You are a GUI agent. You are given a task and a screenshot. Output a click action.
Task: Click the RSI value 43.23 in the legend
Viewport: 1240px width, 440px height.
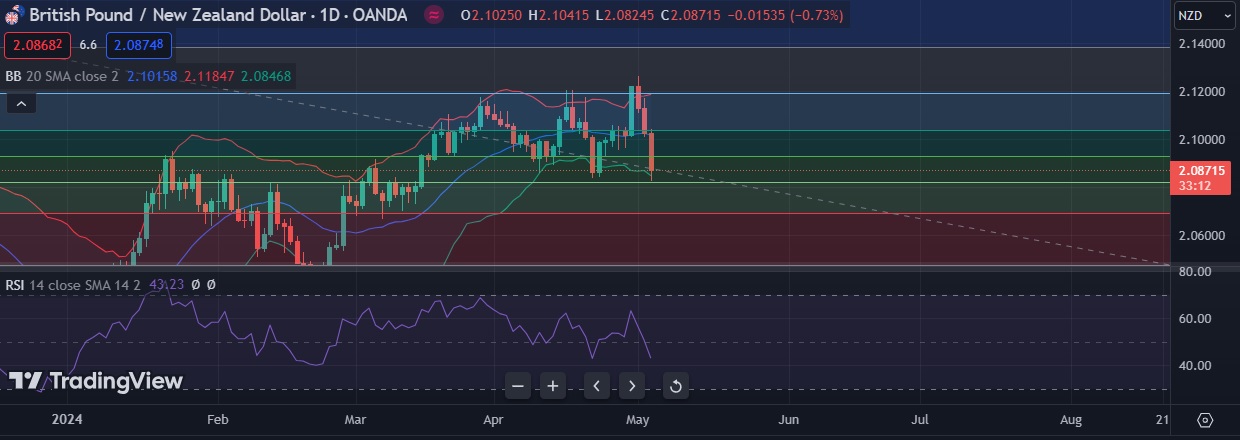click(166, 285)
